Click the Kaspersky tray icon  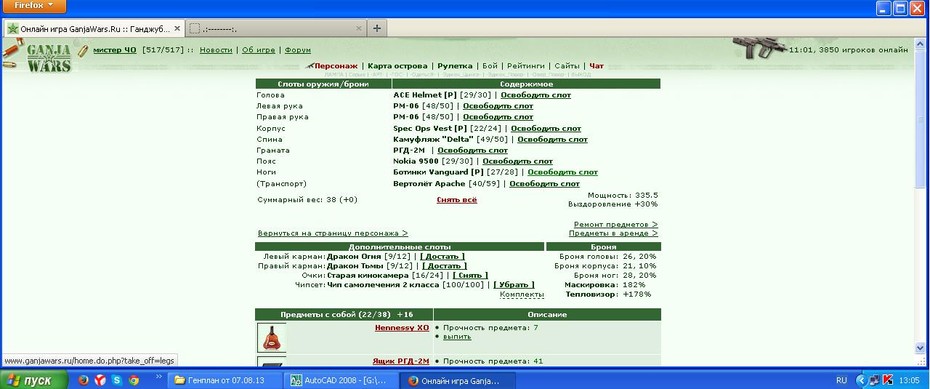pos(888,380)
